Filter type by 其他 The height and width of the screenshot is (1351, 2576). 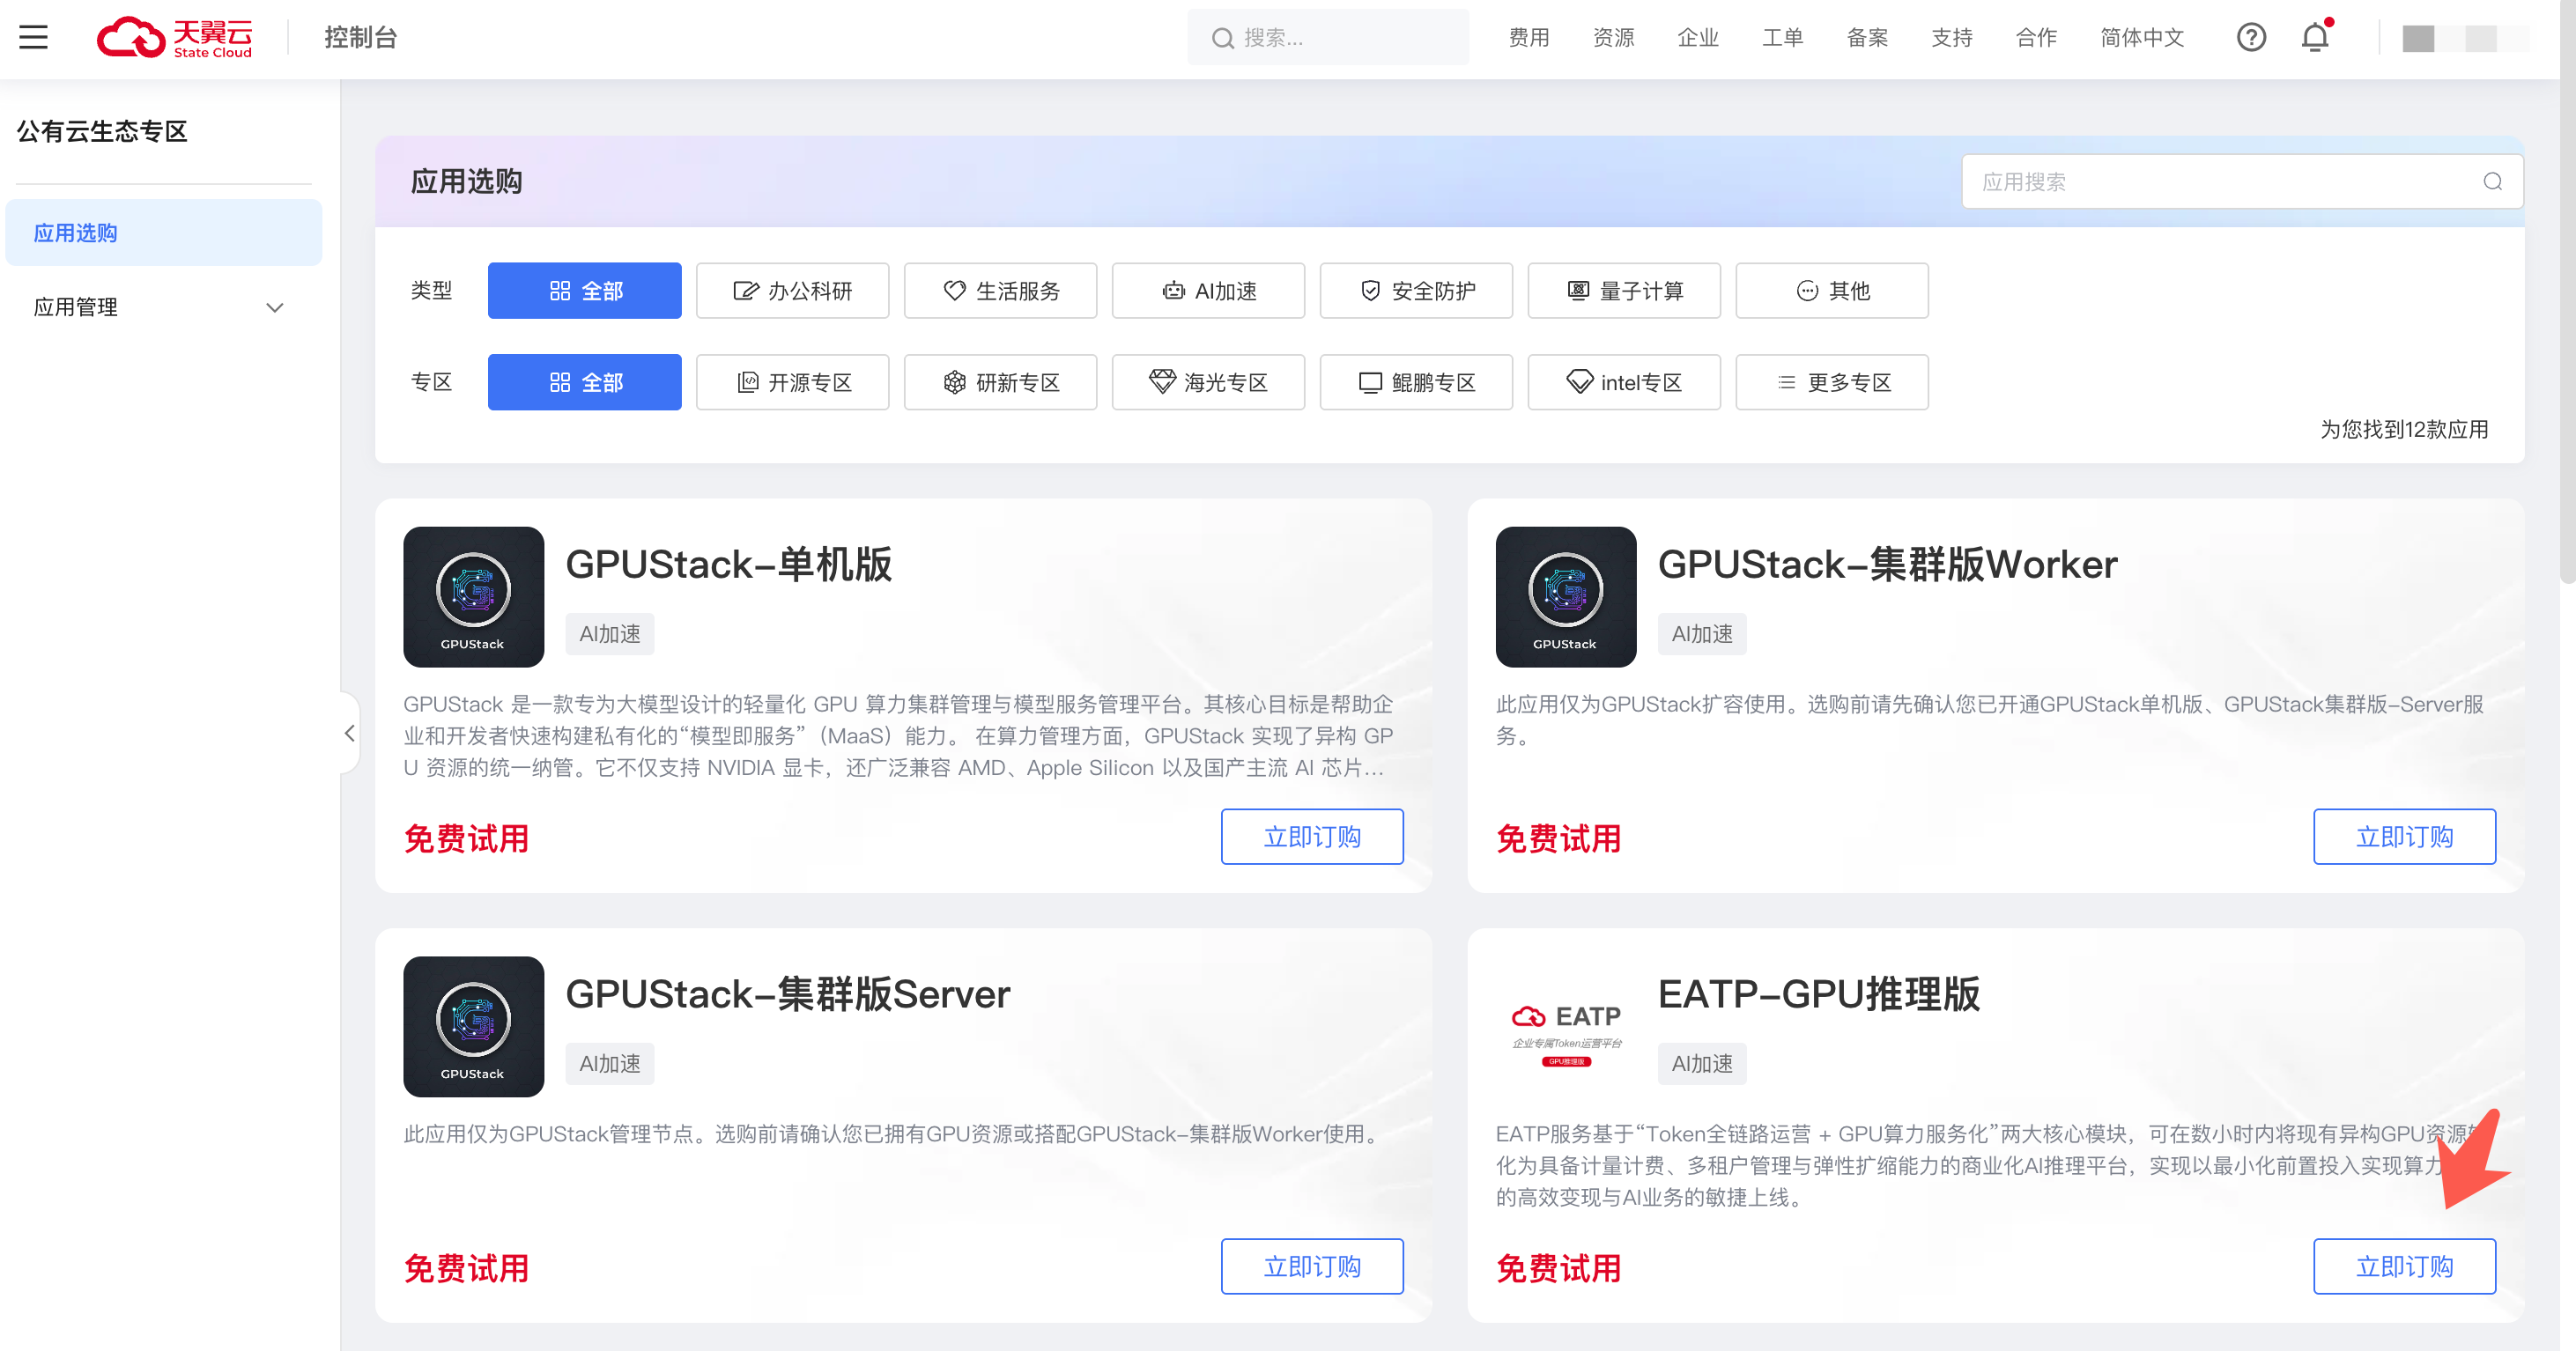[x=1832, y=290]
